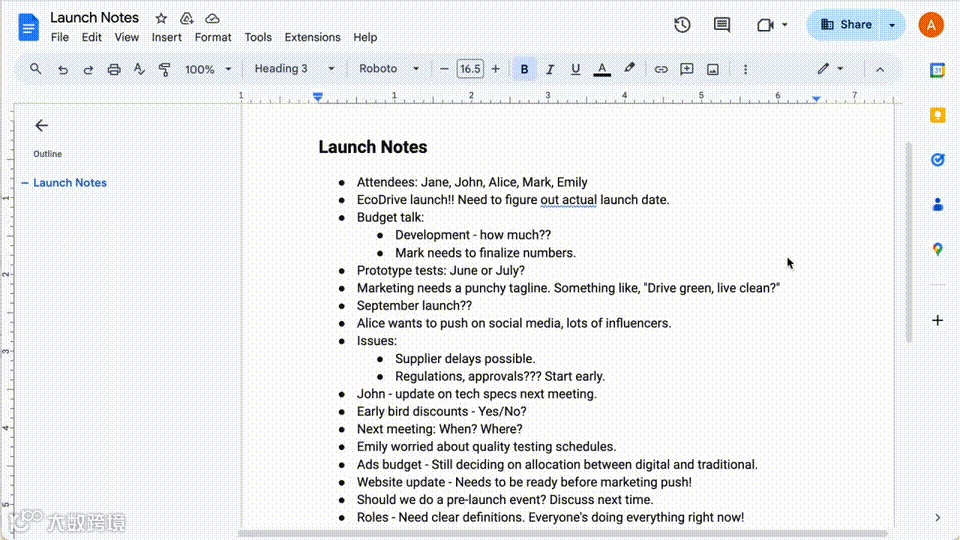Toggle bold formatting
This screenshot has width=960, height=540.
(524, 69)
